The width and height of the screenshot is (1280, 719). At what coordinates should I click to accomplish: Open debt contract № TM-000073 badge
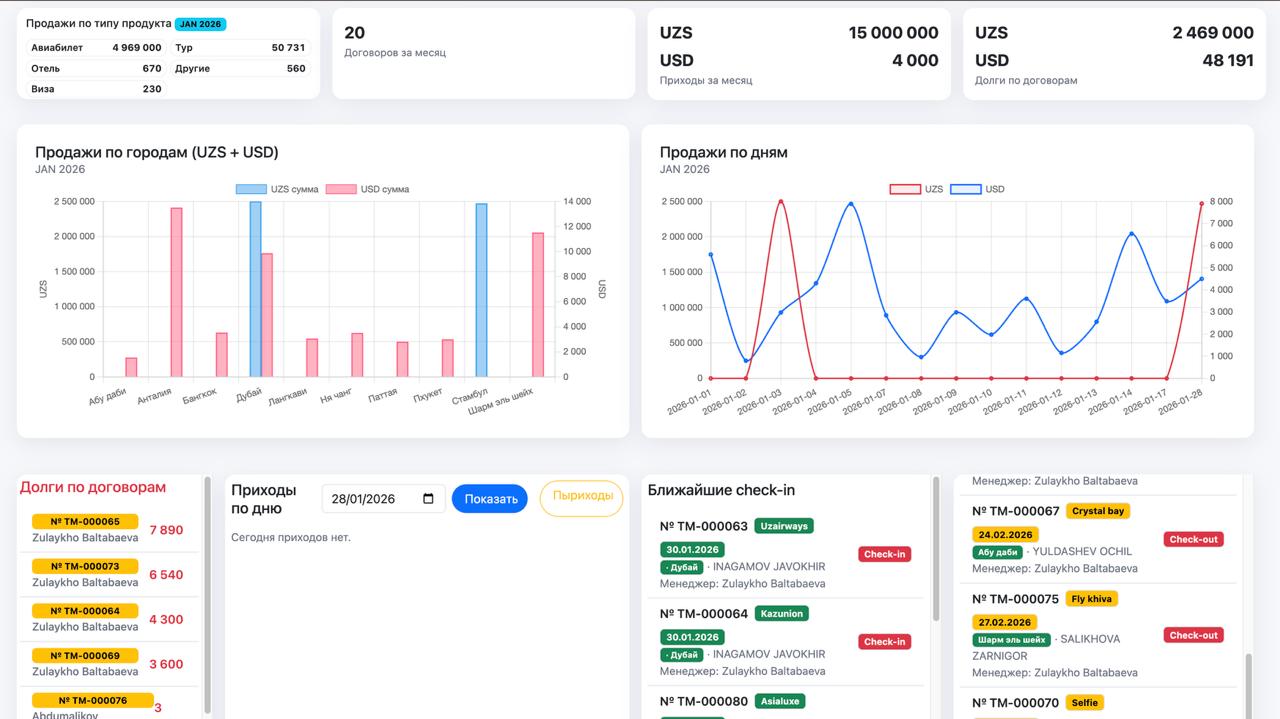click(85, 566)
